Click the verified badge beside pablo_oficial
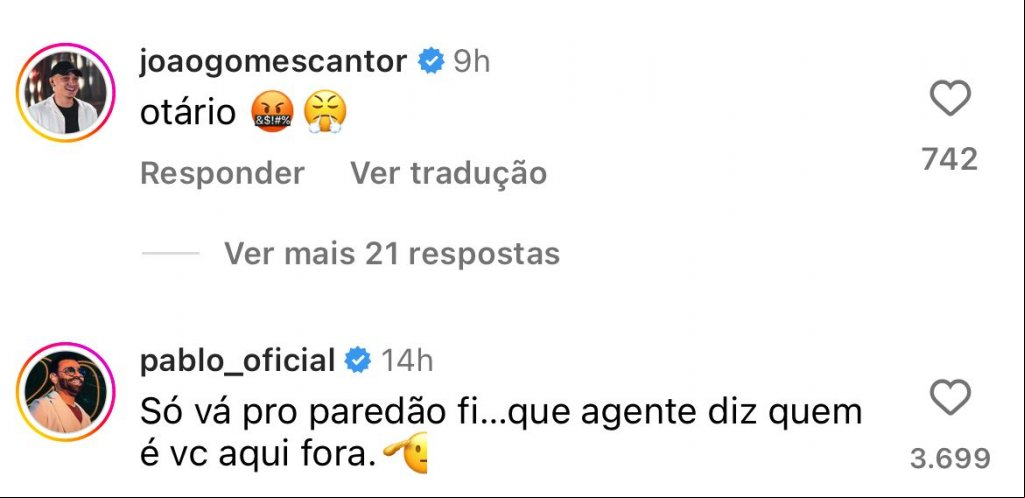This screenshot has width=1025, height=498. [x=358, y=361]
